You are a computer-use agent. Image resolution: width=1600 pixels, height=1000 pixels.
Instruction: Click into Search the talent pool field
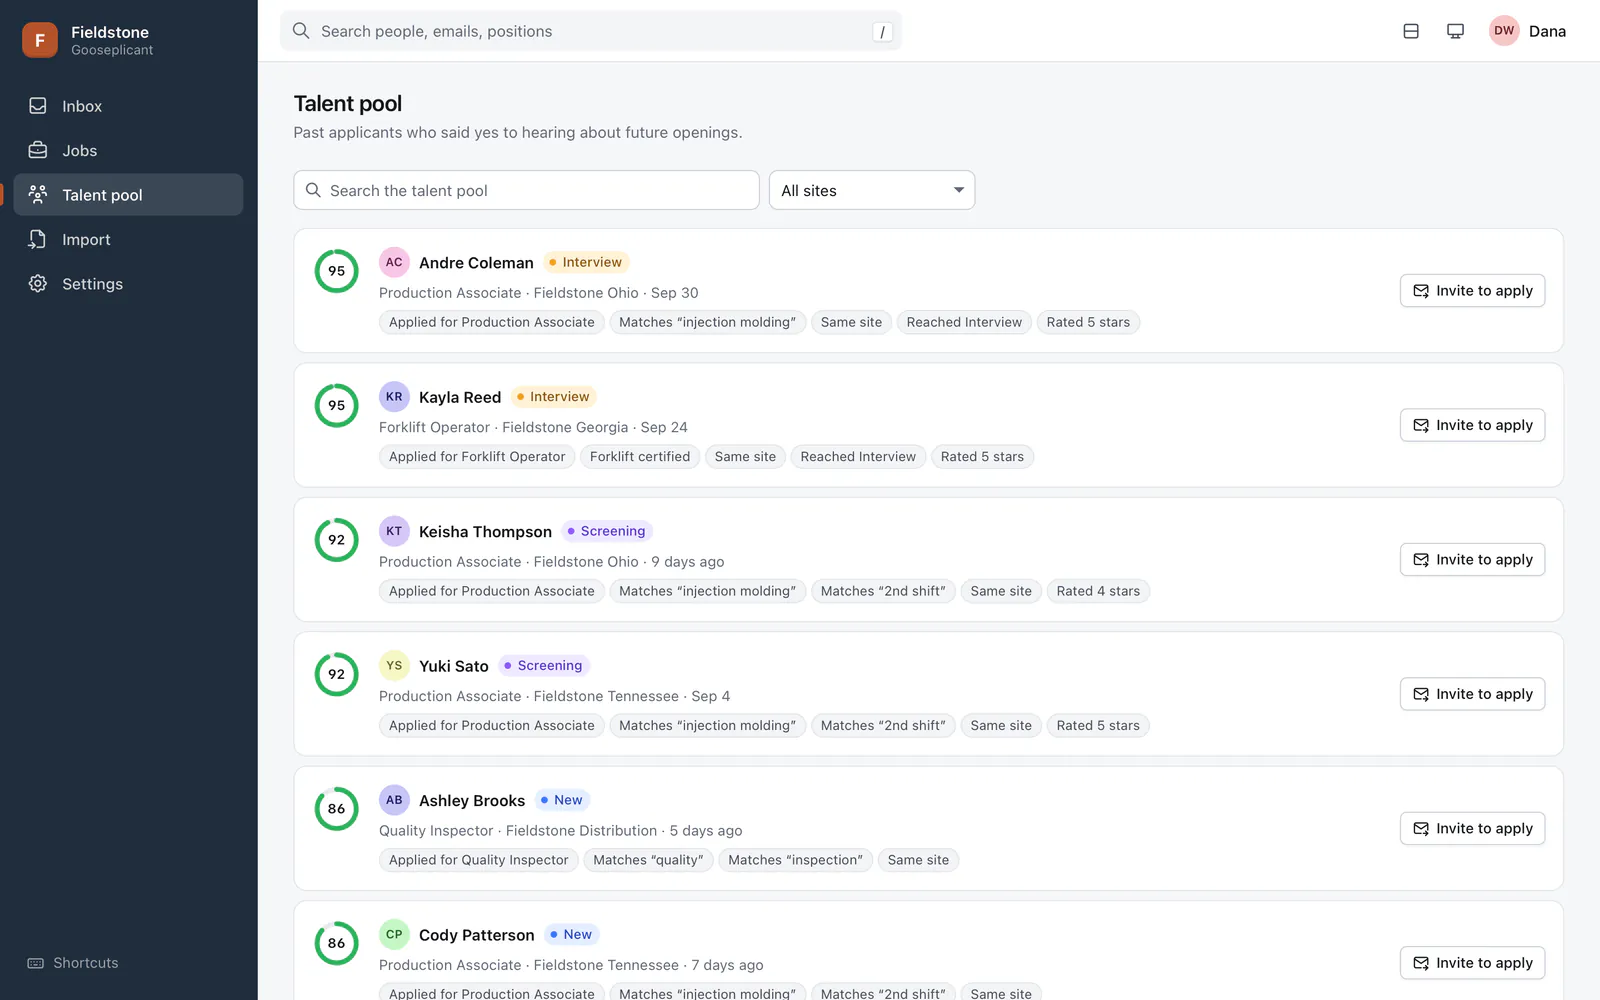click(526, 190)
